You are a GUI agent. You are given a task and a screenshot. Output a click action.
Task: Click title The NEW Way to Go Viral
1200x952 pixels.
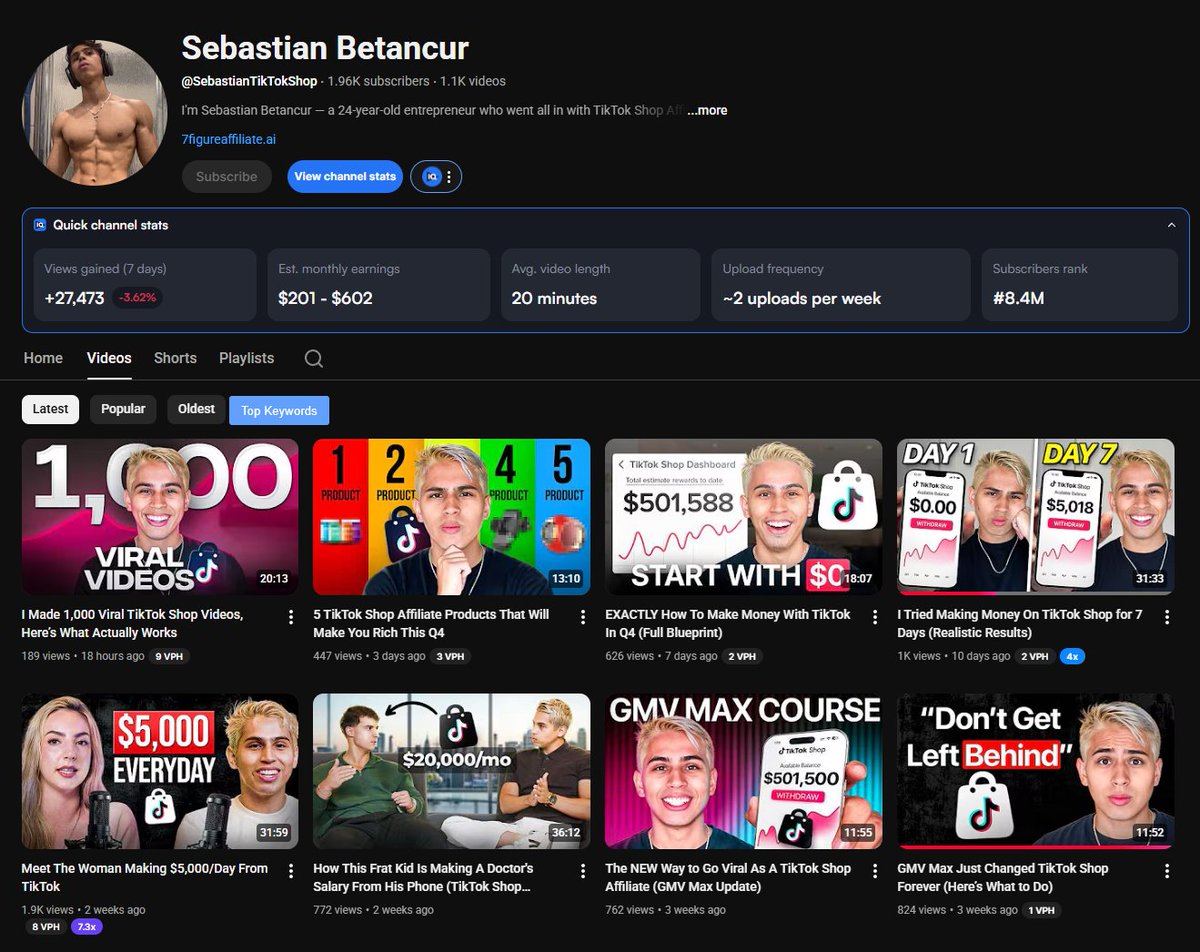728,877
